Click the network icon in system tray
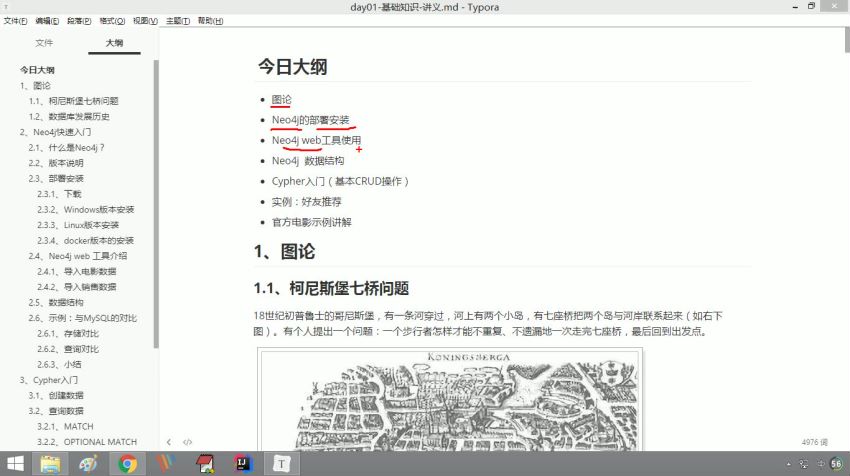Viewport: 850px width, 476px height. coord(804,465)
